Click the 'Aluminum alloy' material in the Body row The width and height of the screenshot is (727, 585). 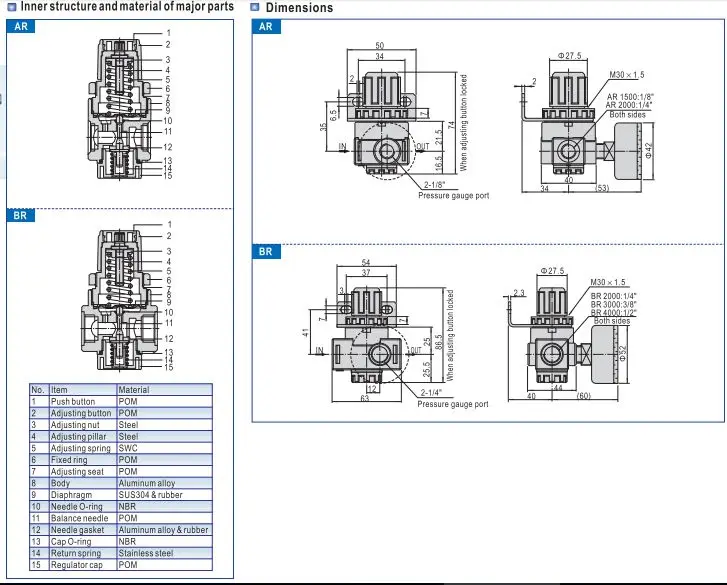[164, 483]
